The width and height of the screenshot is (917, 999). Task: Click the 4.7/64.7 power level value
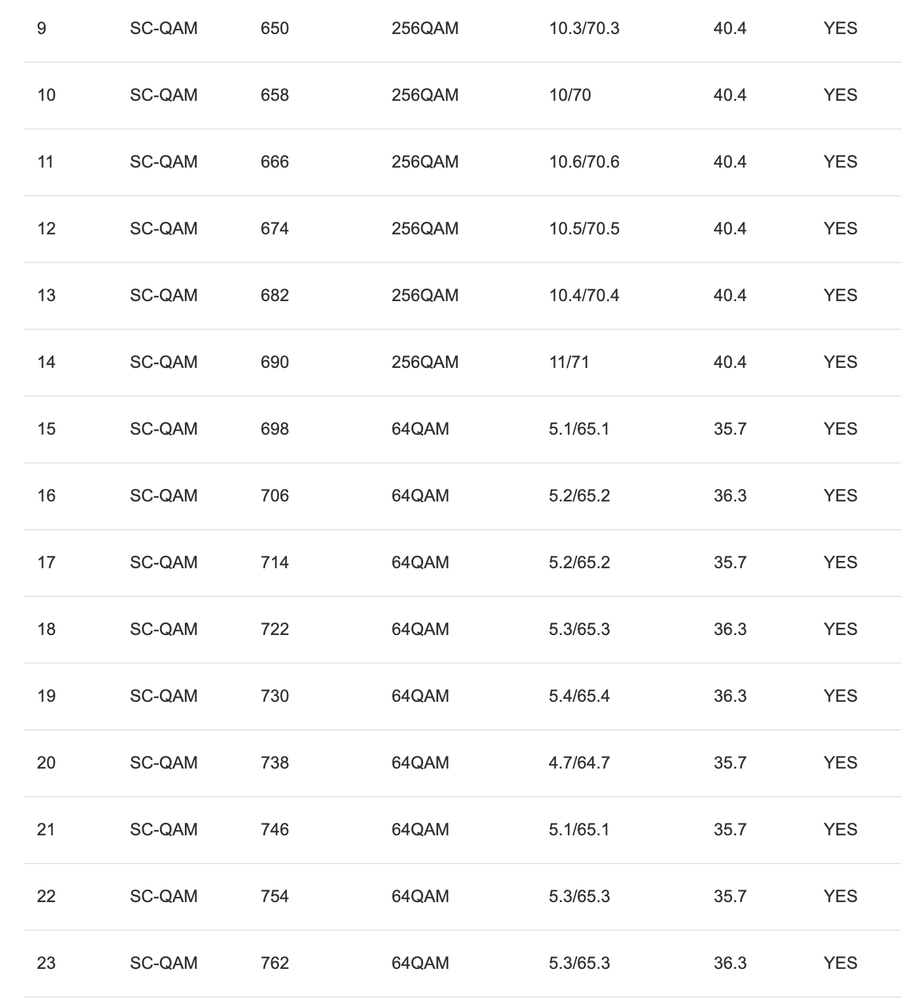[x=579, y=763]
